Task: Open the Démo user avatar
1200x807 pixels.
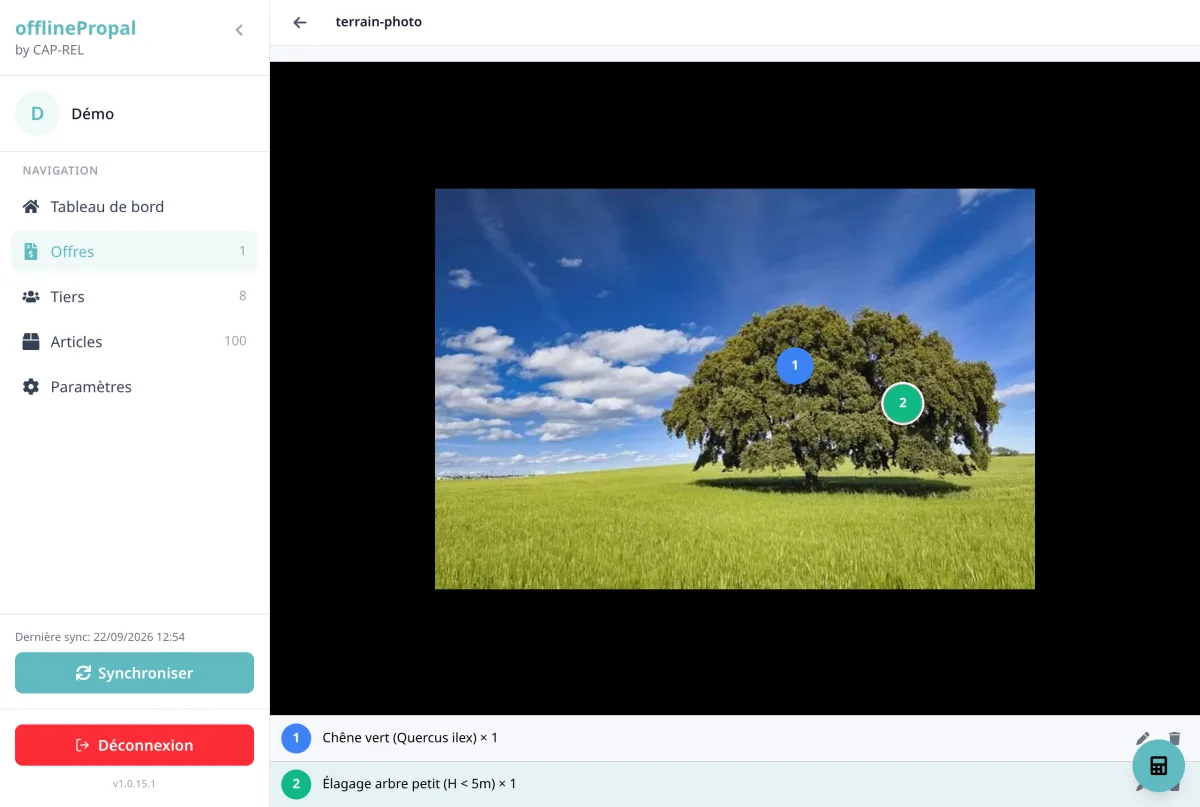Action: coord(37,114)
